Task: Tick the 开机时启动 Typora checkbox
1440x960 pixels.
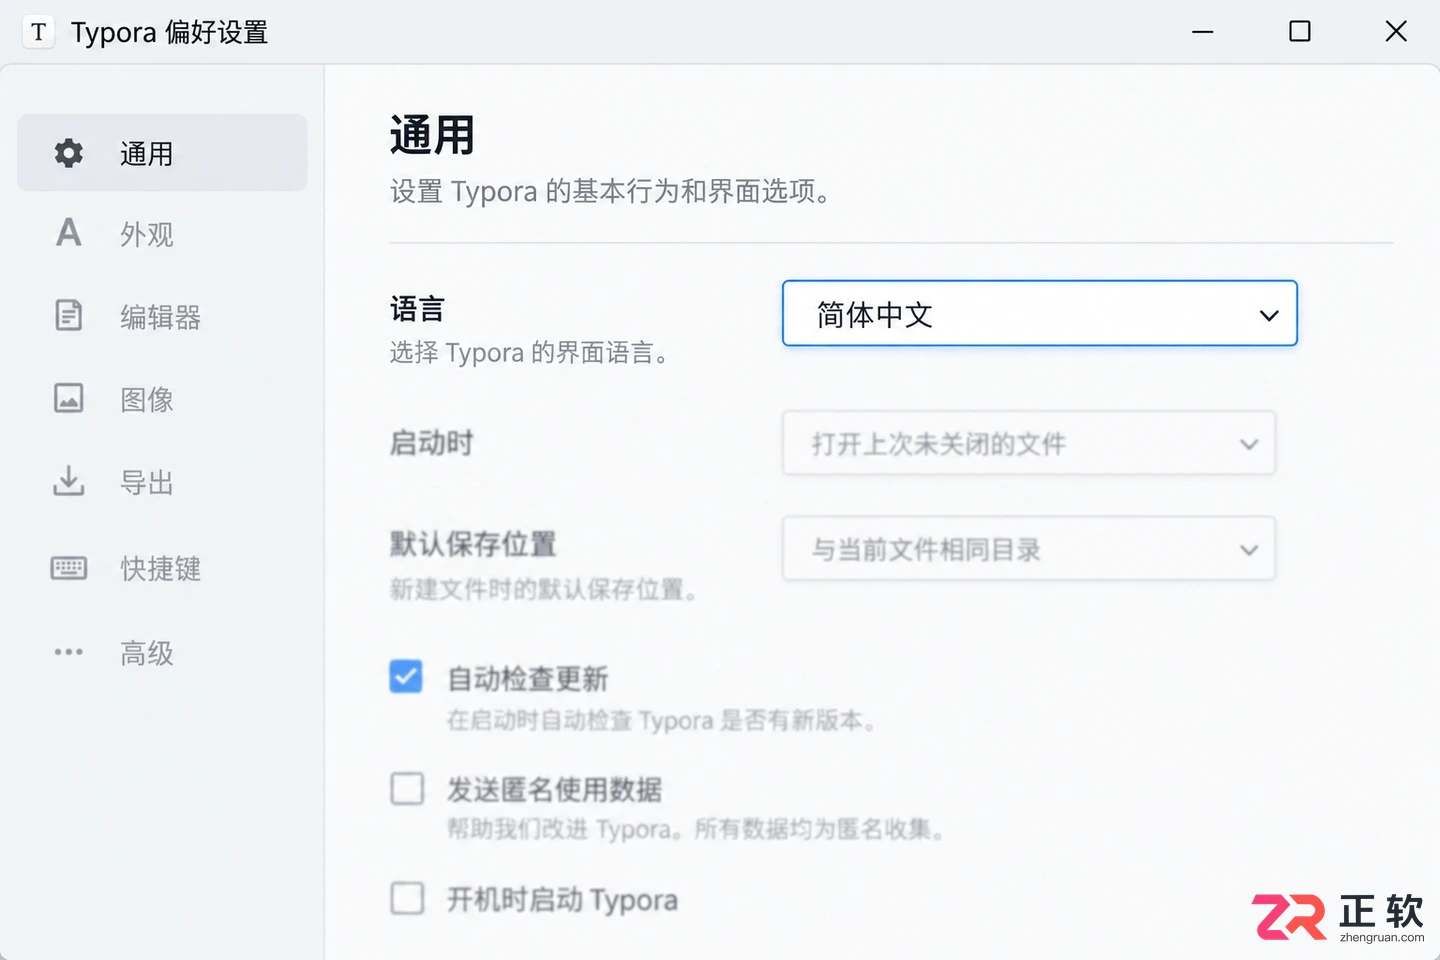Action: pos(407,898)
